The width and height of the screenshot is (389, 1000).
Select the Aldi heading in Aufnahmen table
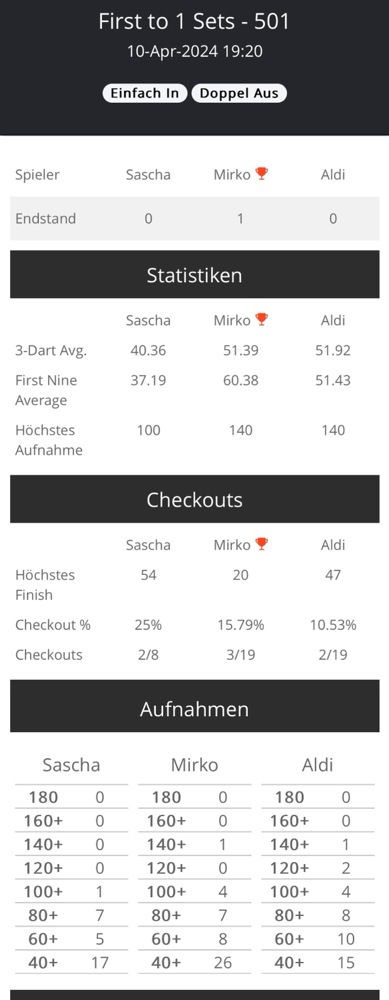click(x=318, y=765)
